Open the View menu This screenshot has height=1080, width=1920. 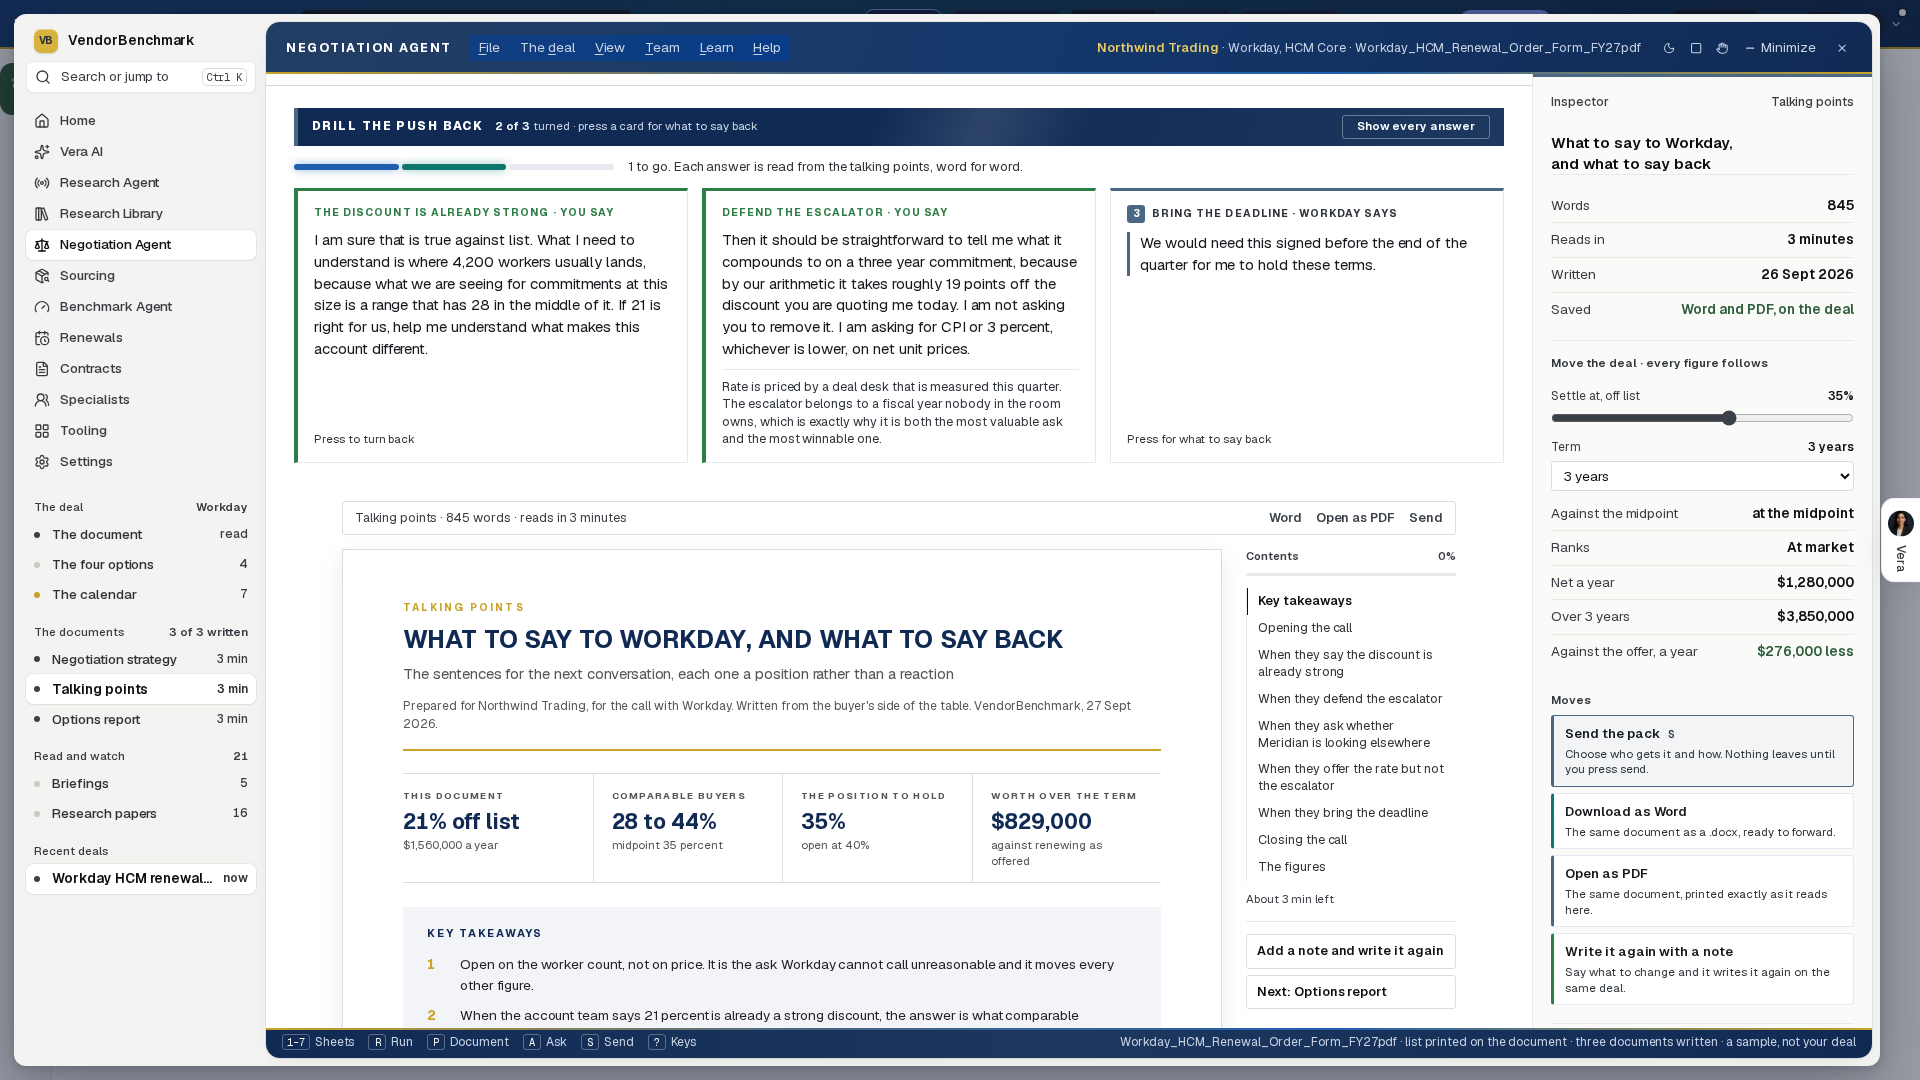click(610, 48)
